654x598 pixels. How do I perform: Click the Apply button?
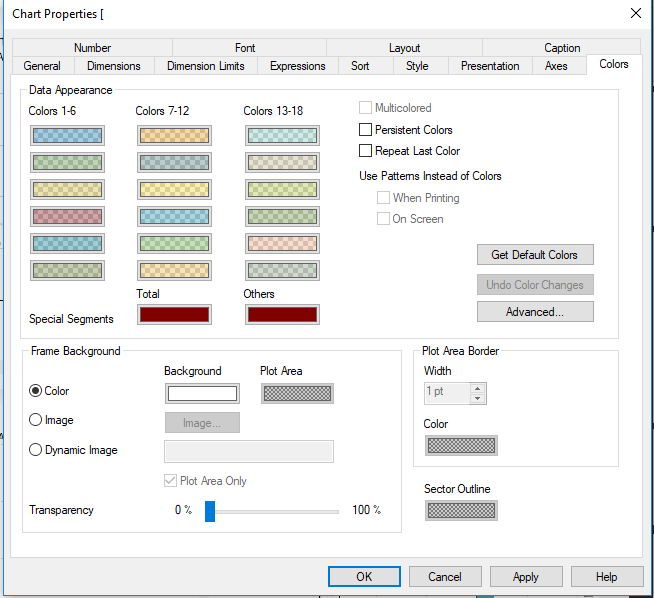tap(526, 576)
